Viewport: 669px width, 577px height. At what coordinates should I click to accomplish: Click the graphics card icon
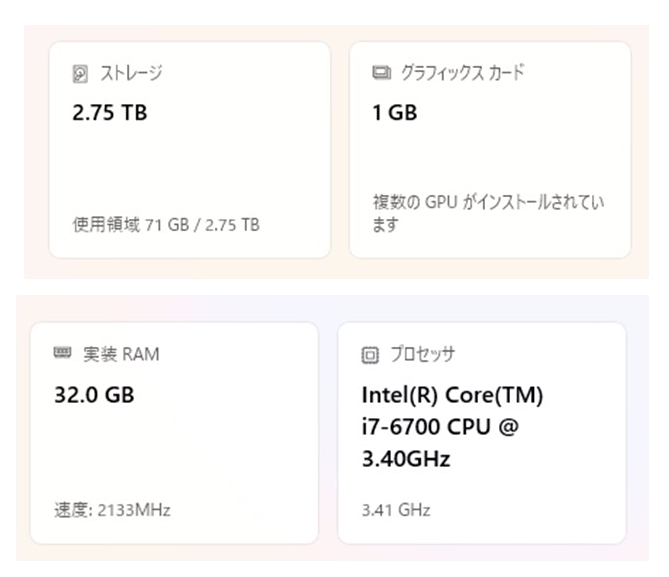pyautogui.click(x=380, y=73)
